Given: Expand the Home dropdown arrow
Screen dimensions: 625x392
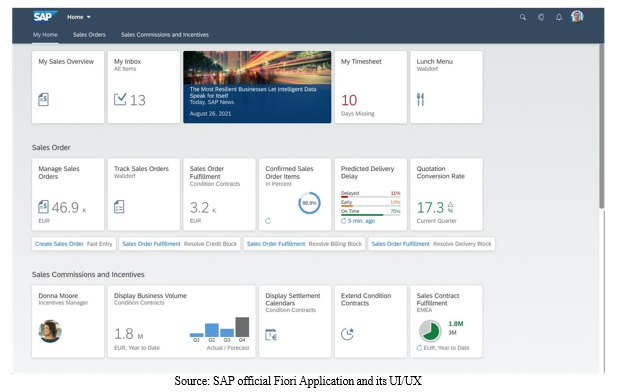Looking at the screenshot, I should point(89,17).
